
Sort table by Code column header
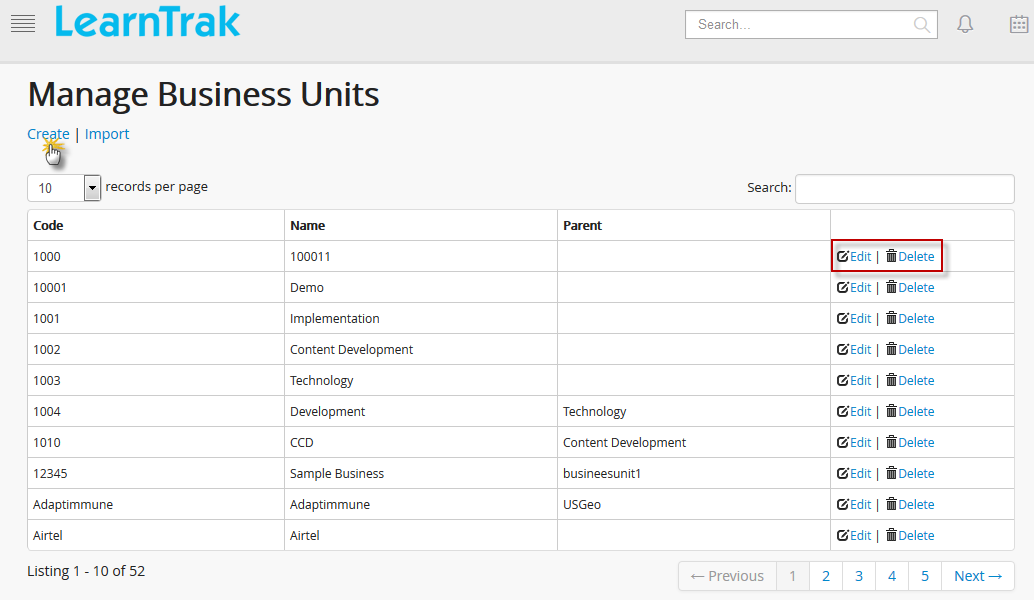(48, 226)
